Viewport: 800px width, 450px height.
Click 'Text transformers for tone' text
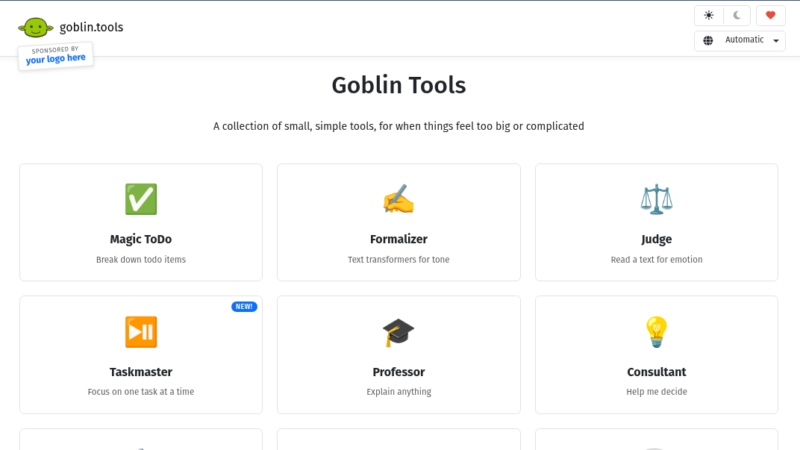pos(398,260)
